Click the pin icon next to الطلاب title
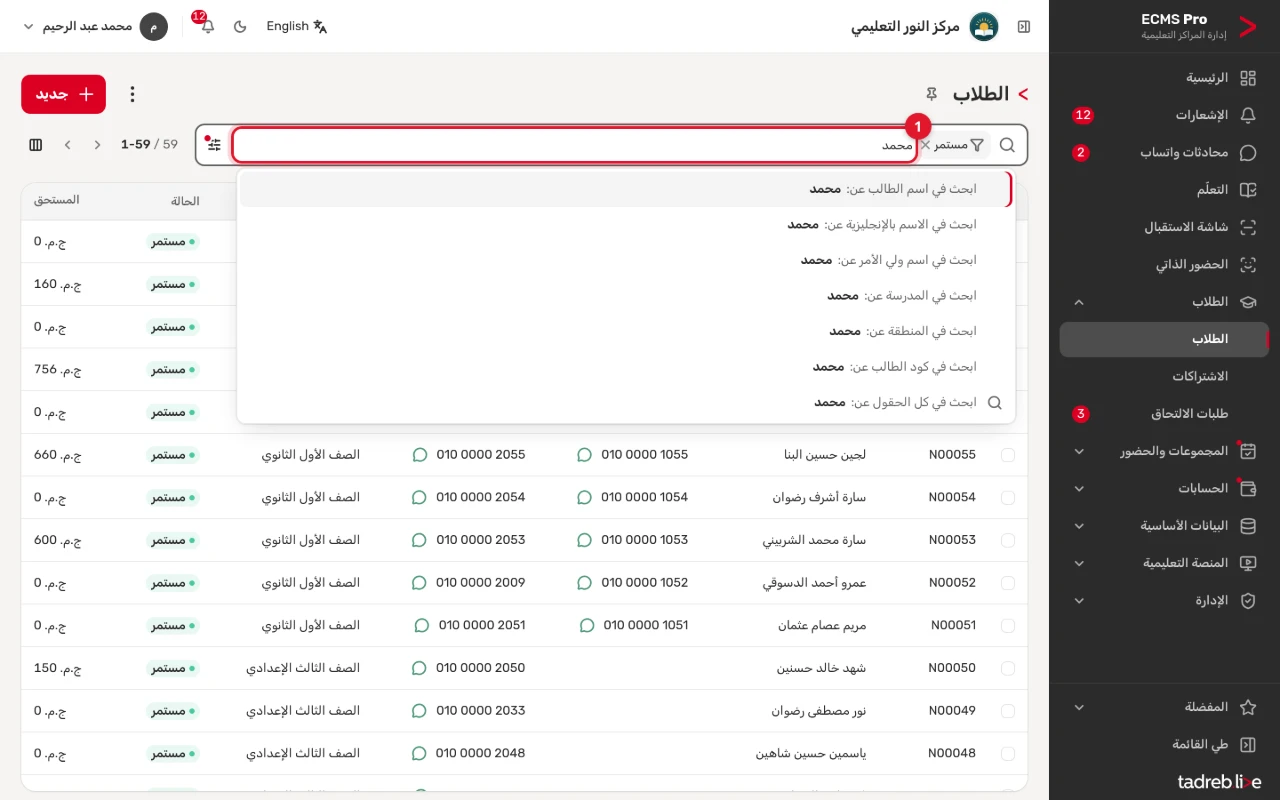1280x800 pixels. click(x=932, y=94)
